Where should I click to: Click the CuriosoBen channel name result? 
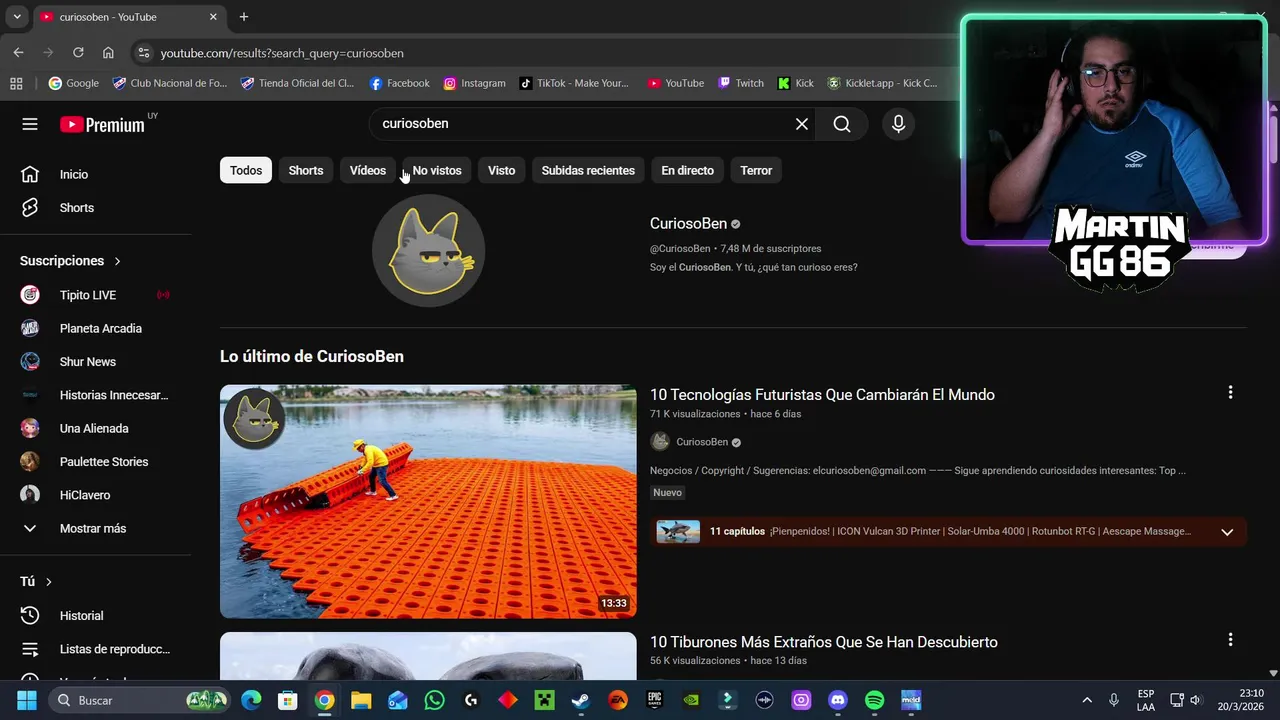click(688, 224)
